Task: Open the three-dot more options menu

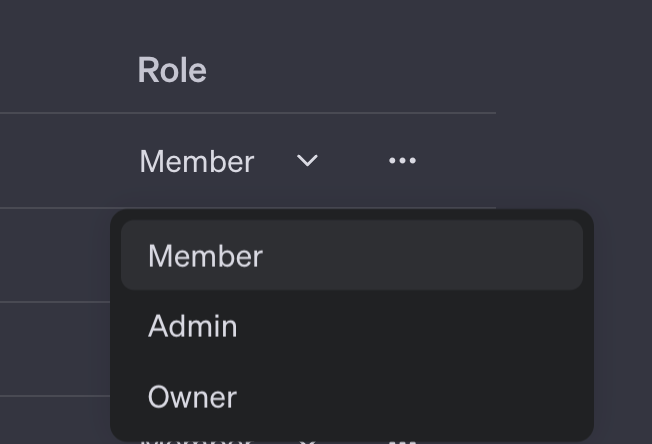Action: coord(402,160)
